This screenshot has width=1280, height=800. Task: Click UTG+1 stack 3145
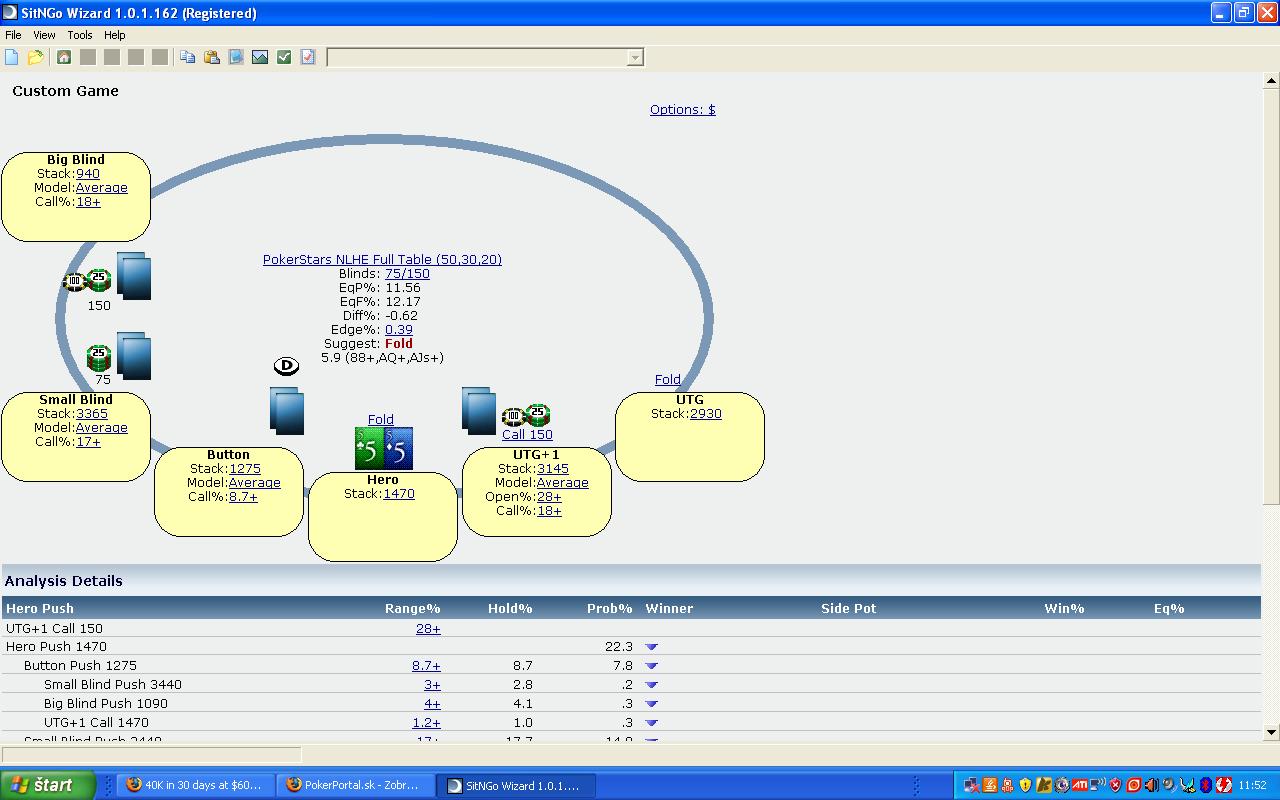tap(553, 468)
